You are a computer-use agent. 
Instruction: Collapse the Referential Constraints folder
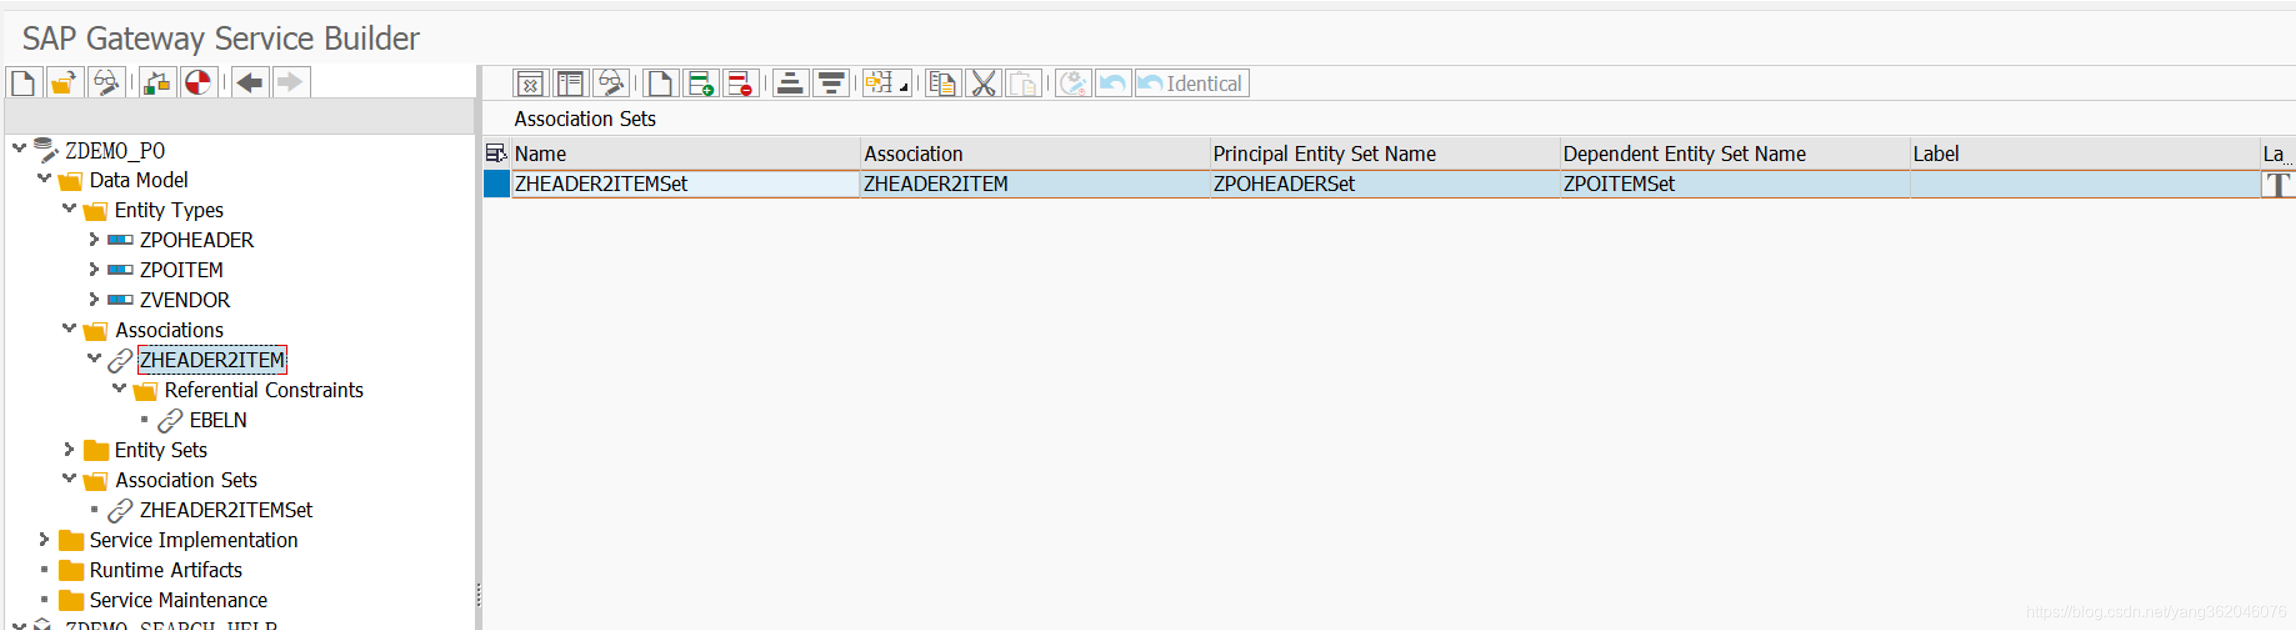[119, 388]
